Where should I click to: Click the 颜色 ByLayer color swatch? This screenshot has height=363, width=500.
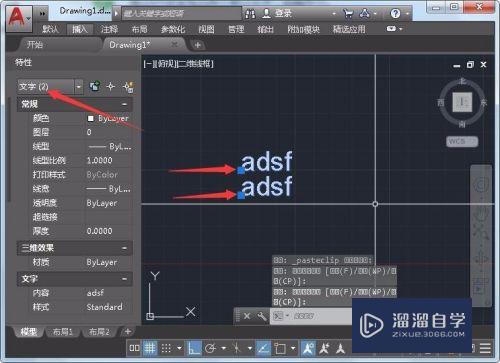coord(90,118)
